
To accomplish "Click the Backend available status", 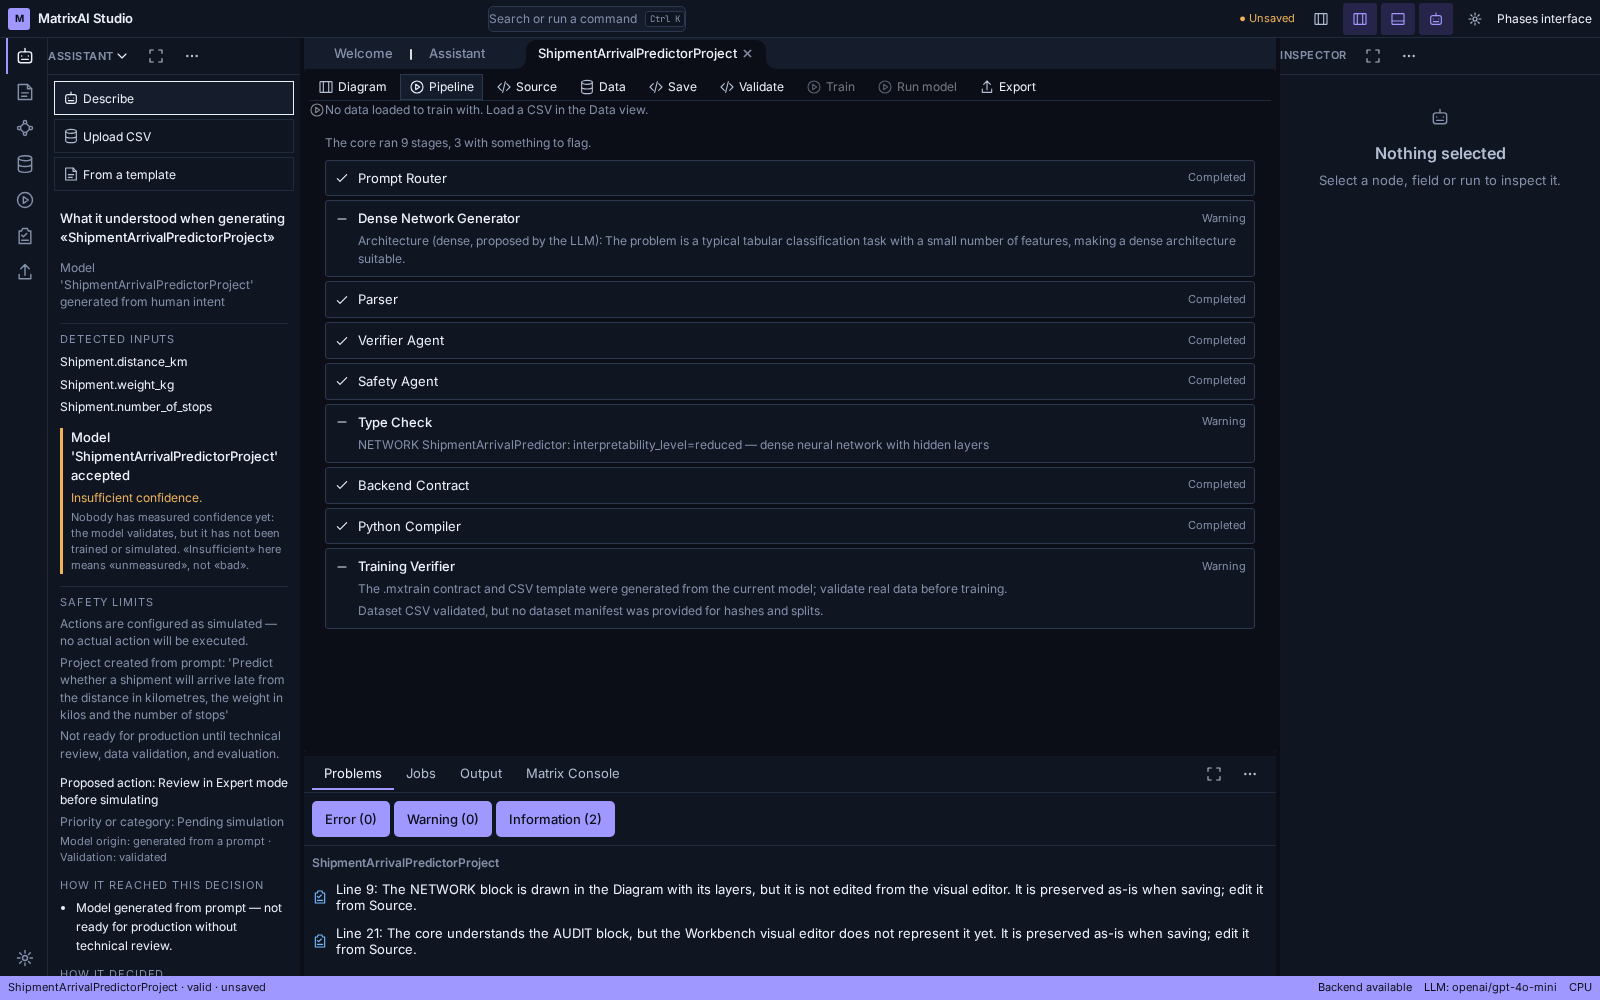I will 1365,987.
